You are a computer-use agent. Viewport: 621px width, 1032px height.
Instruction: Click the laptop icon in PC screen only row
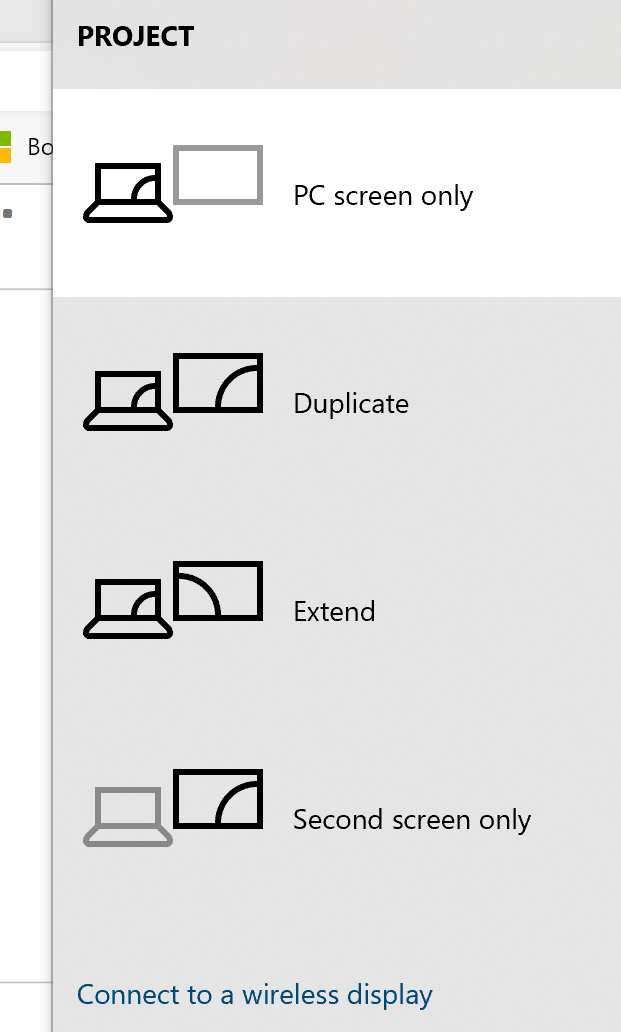coord(128,188)
